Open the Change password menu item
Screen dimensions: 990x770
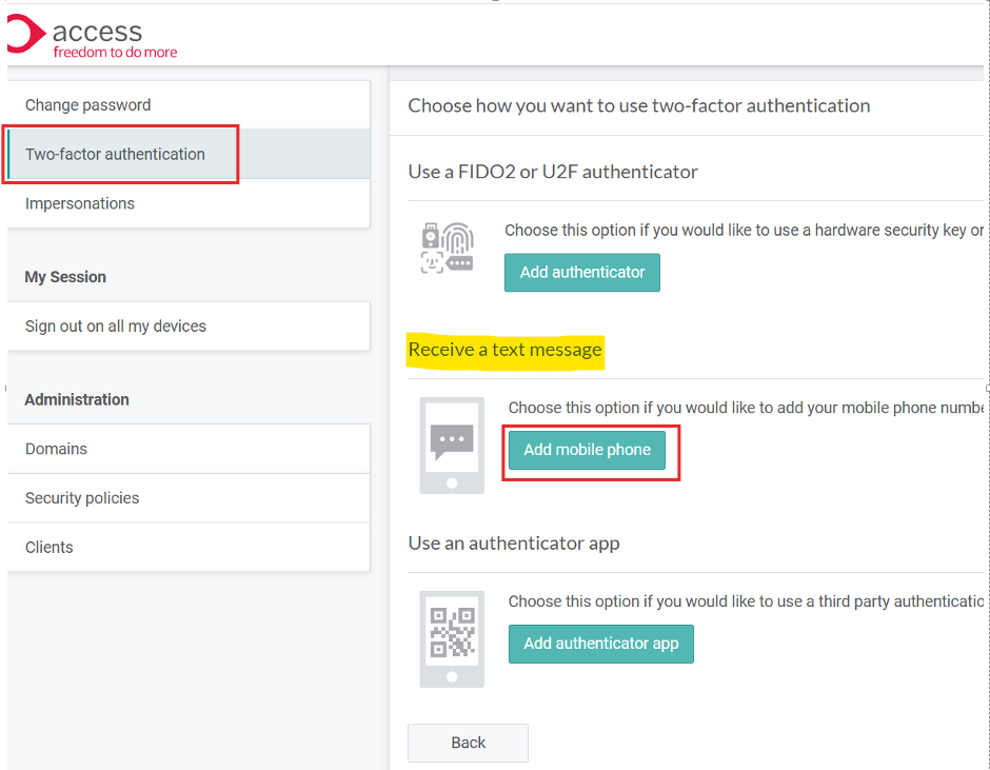[88, 105]
